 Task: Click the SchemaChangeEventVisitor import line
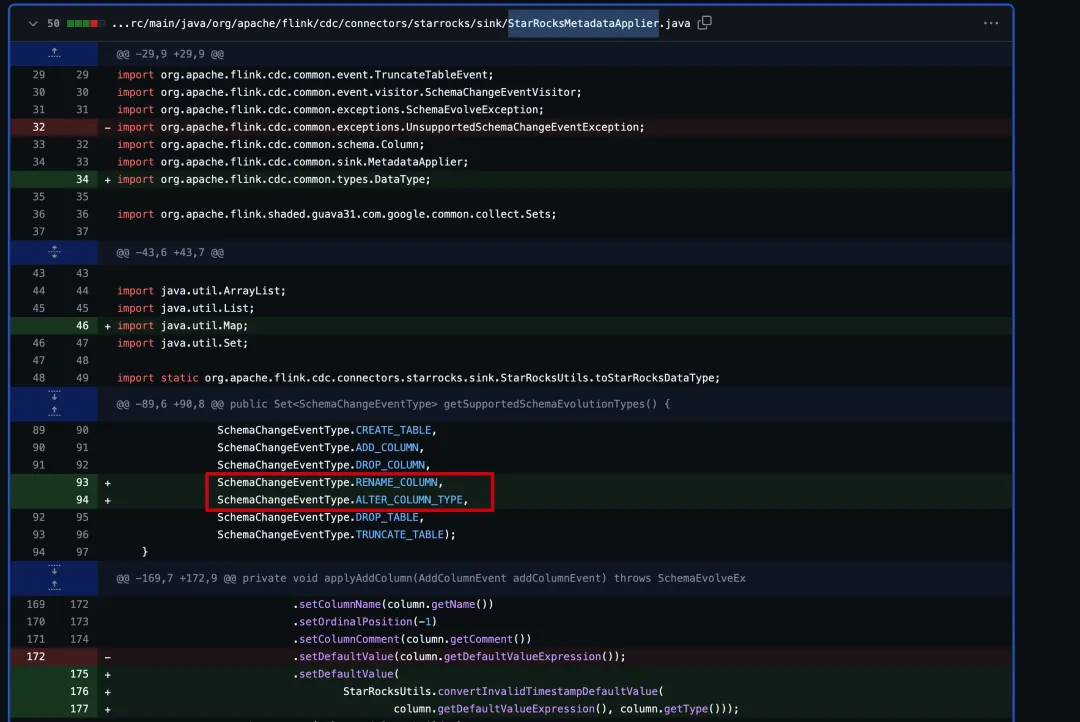(349, 92)
